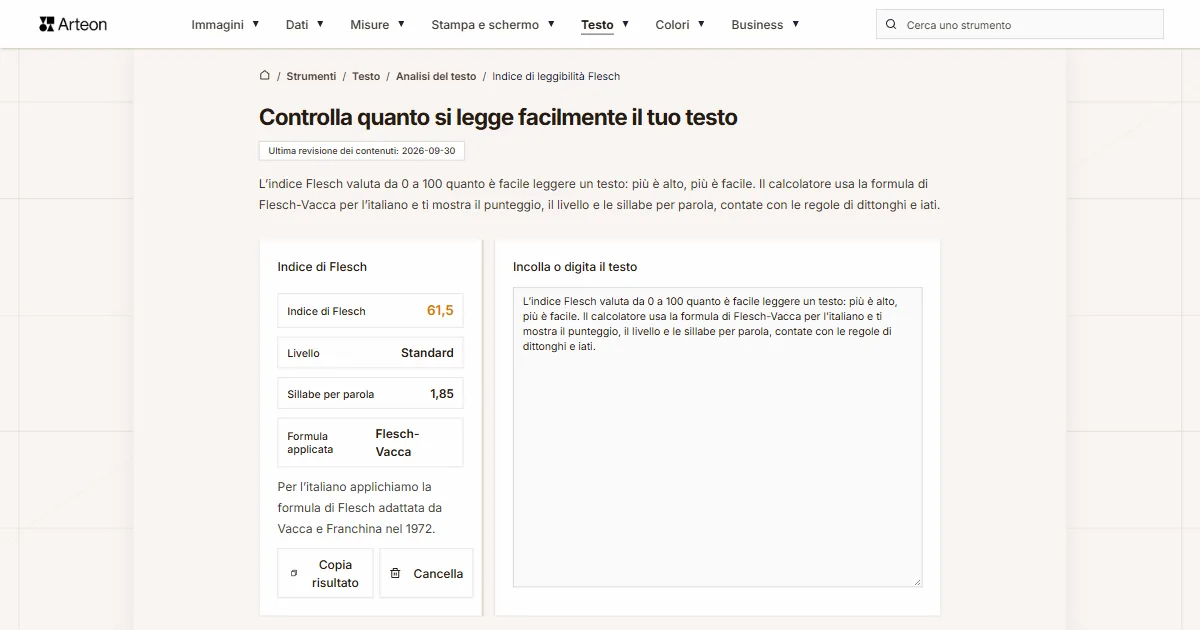1200x630 pixels.
Task: Click inside the text input area
Action: (x=717, y=437)
